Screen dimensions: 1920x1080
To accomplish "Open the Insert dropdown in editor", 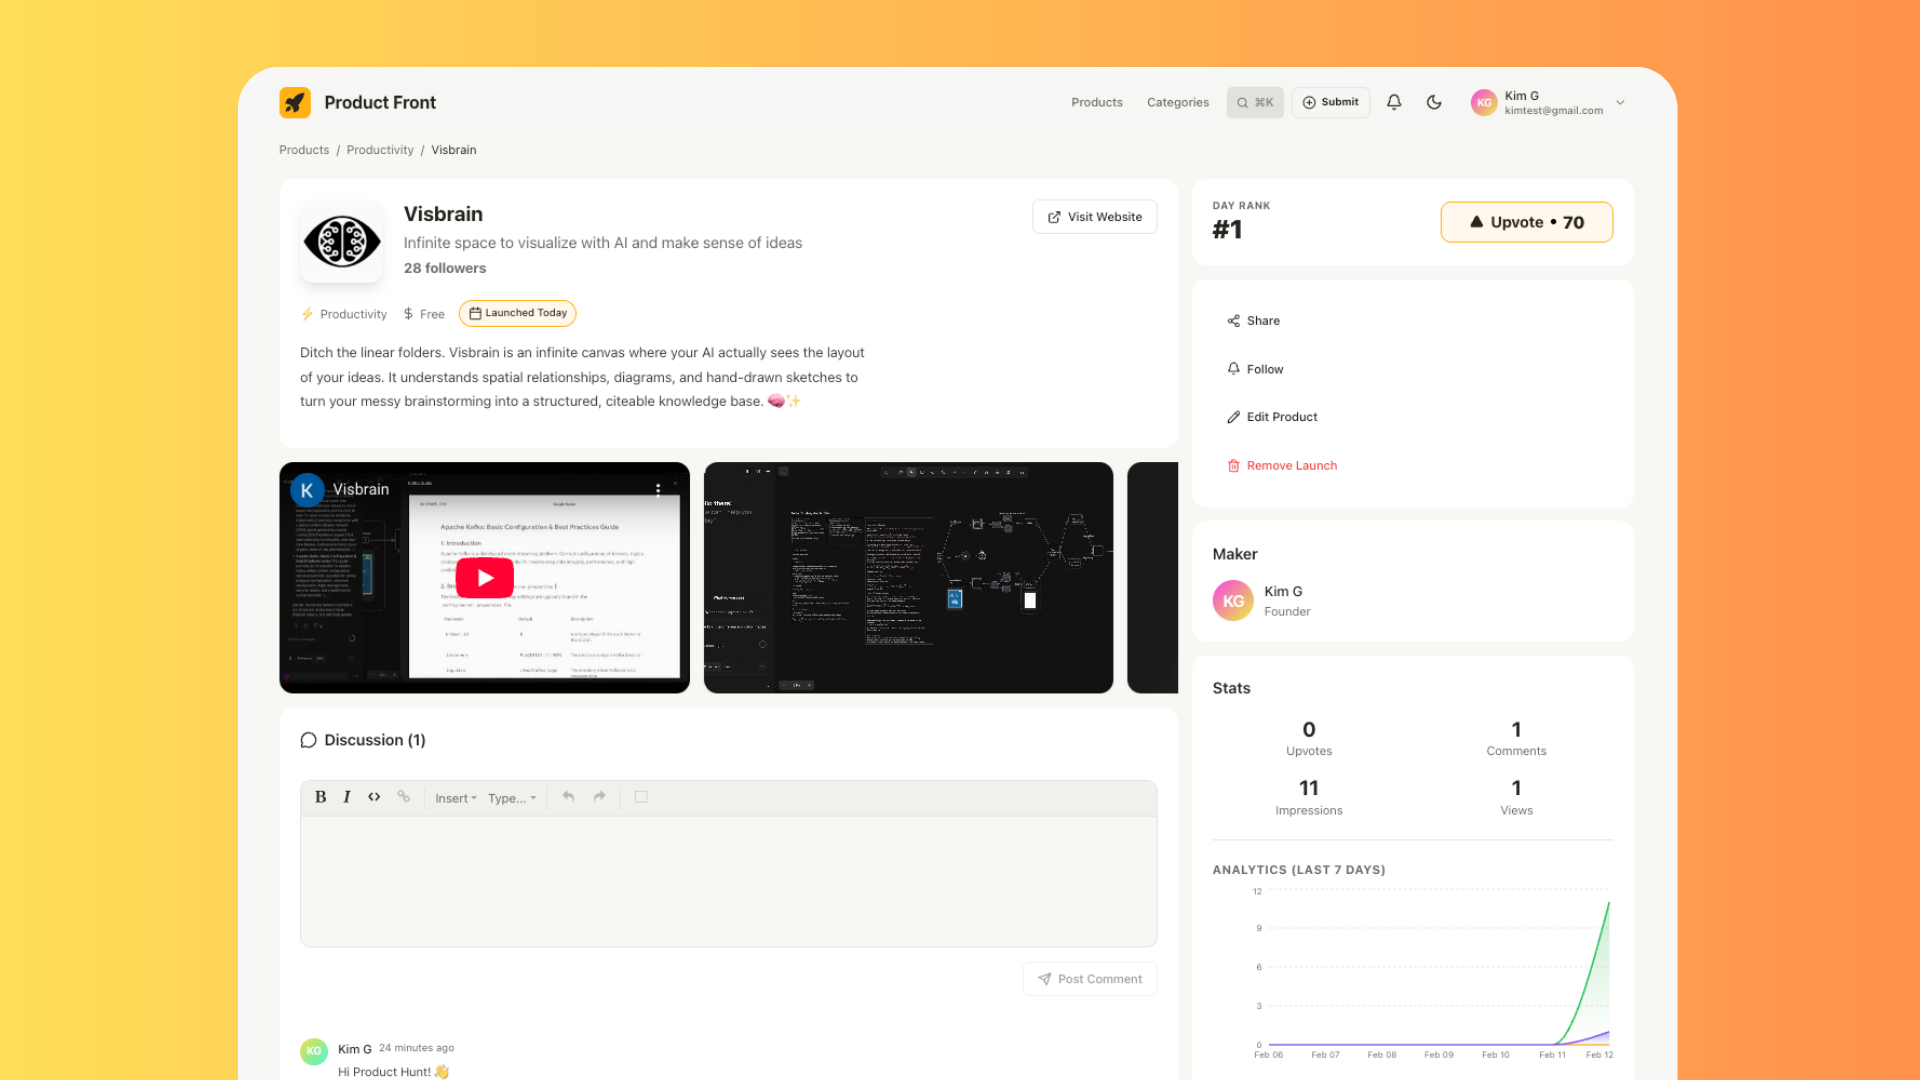I will (x=455, y=798).
